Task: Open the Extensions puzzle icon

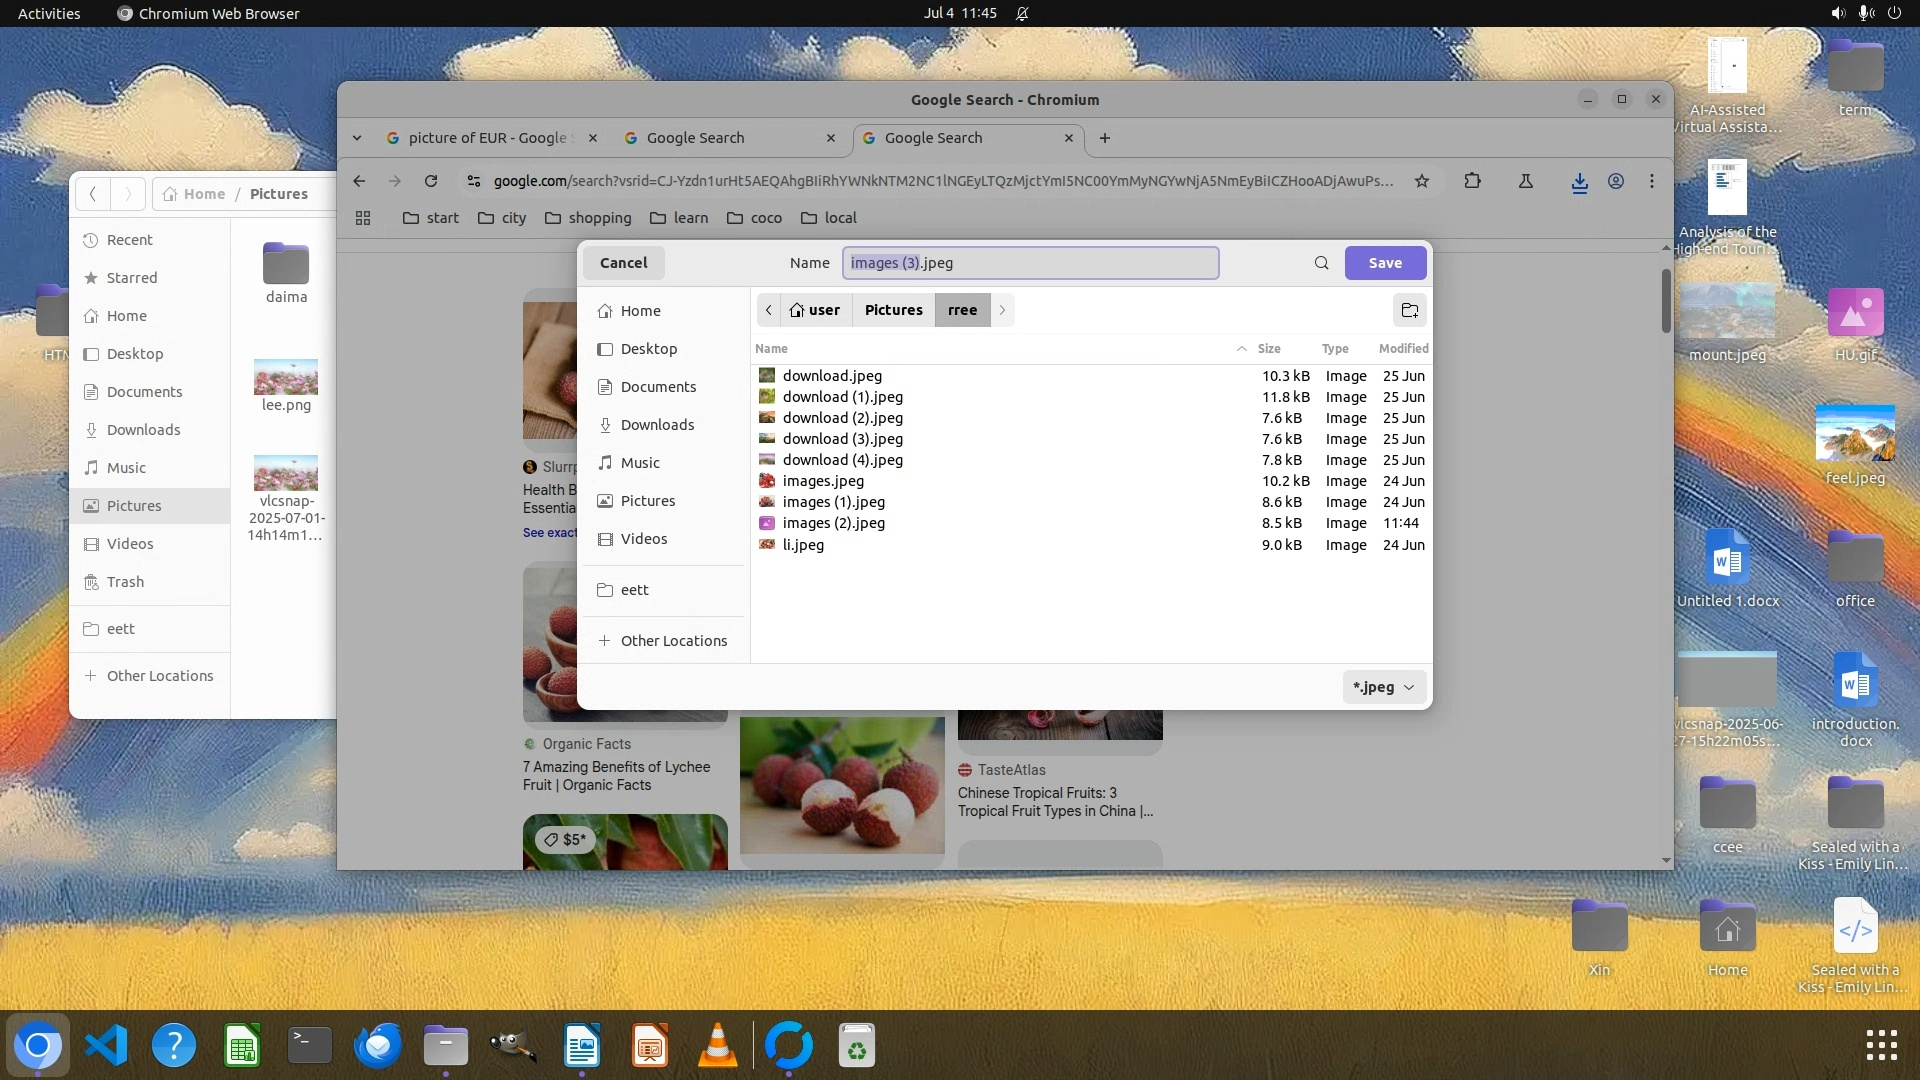Action: 1472,181
